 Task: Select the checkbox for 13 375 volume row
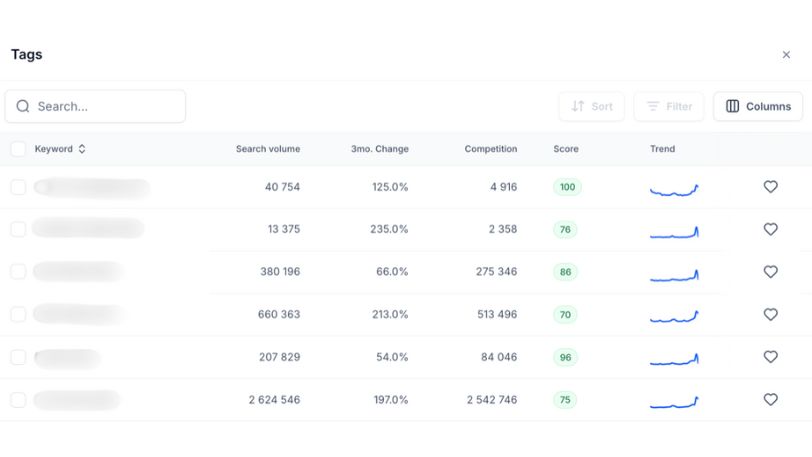(18, 229)
